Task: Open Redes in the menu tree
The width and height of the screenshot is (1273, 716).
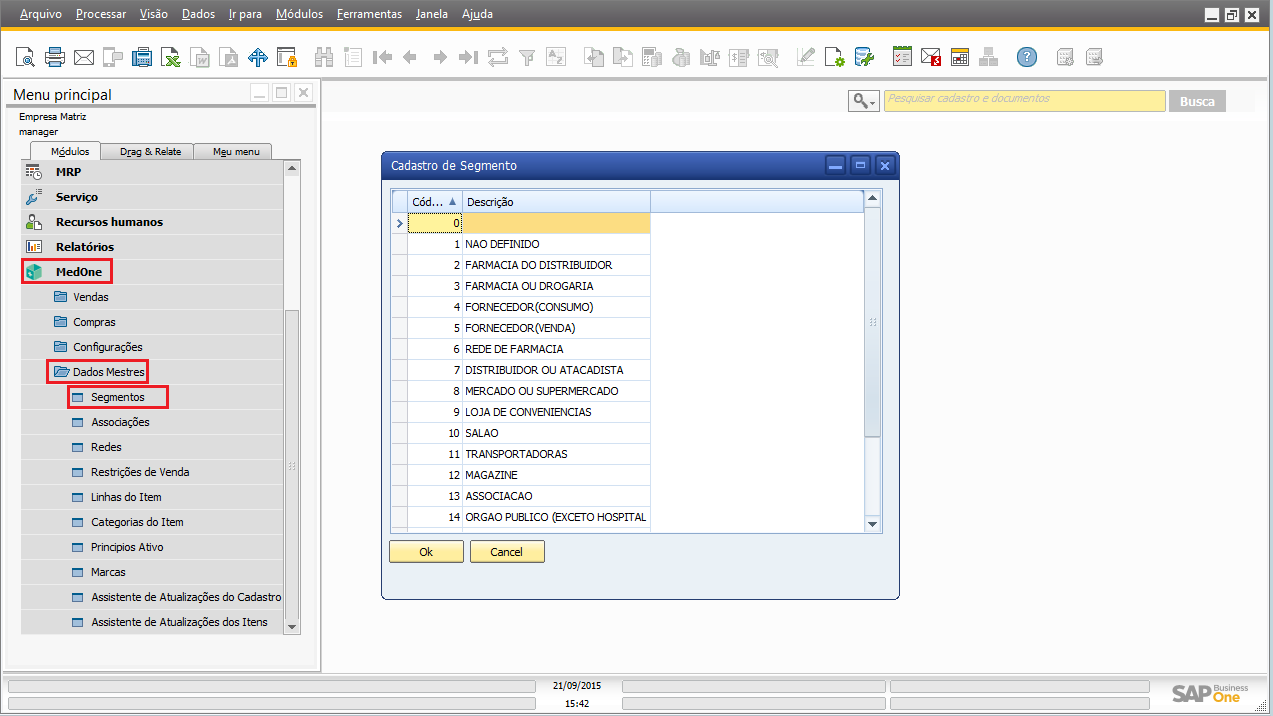Action: click(106, 447)
